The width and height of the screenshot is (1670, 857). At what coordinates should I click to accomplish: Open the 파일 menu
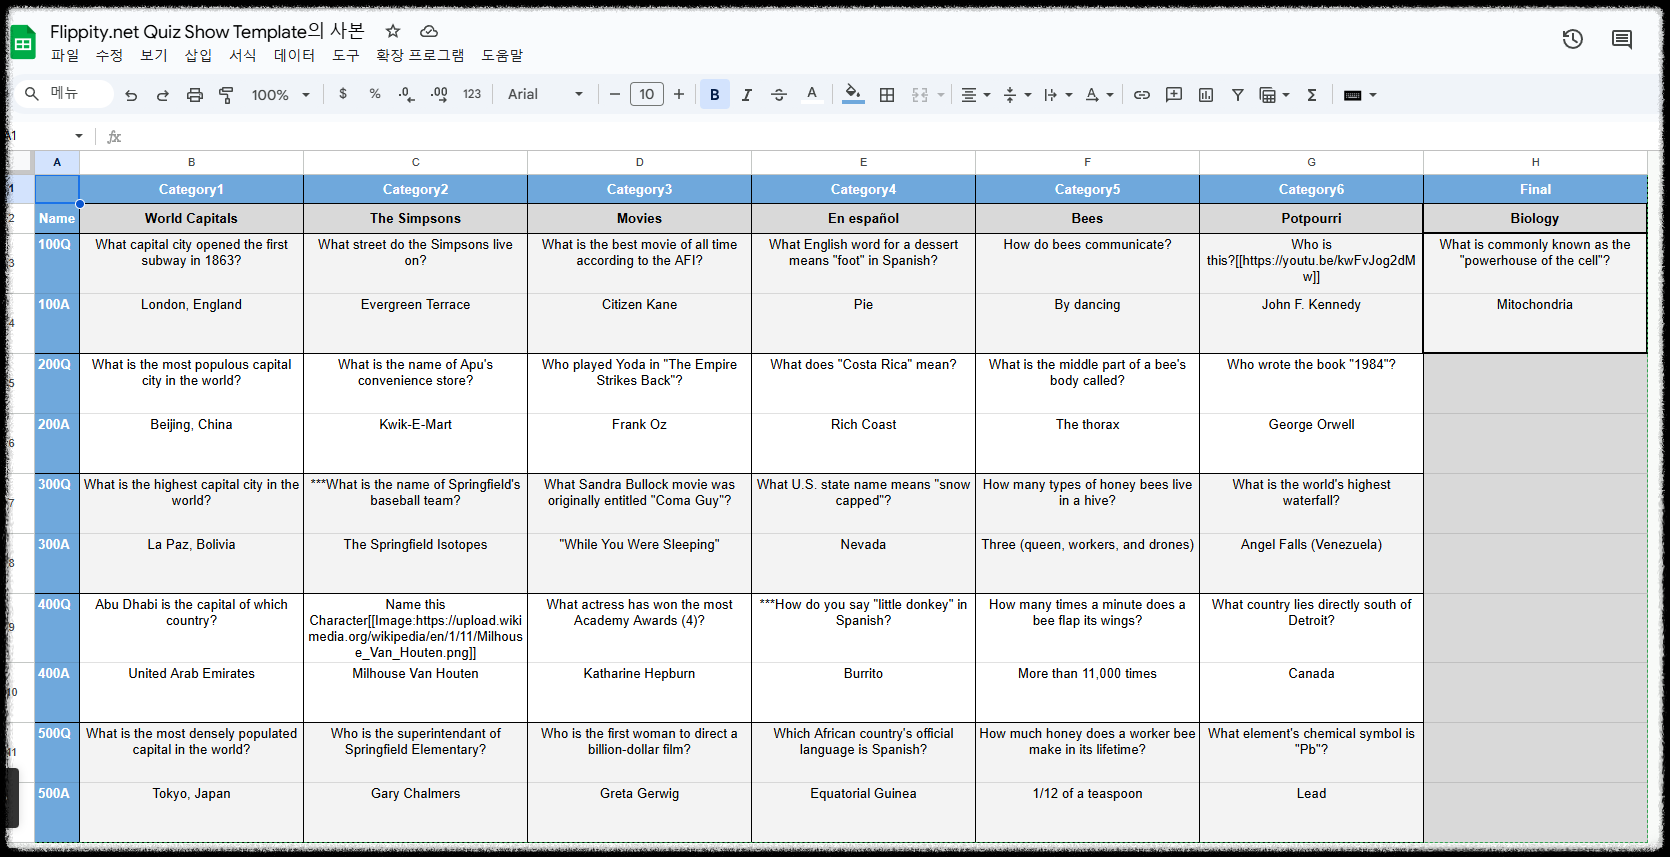click(x=65, y=55)
